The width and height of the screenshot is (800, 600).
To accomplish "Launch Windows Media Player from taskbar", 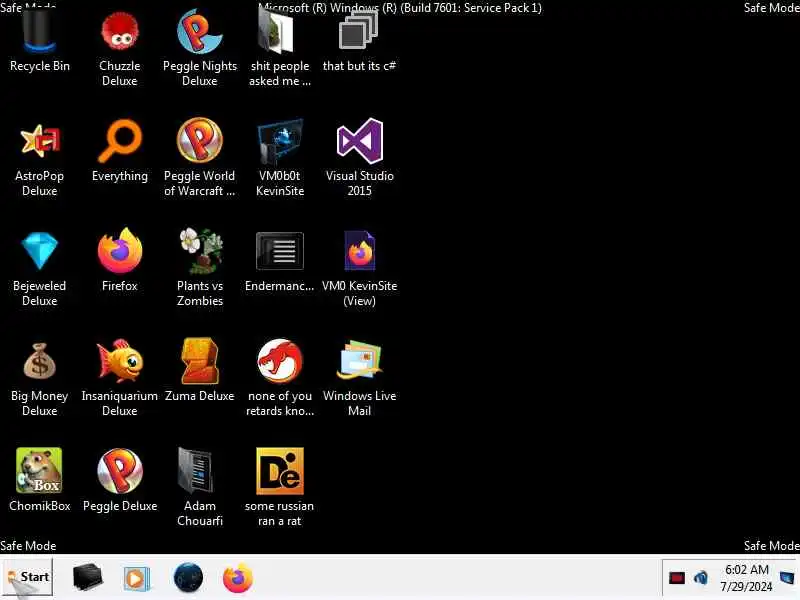I will click(136, 579).
